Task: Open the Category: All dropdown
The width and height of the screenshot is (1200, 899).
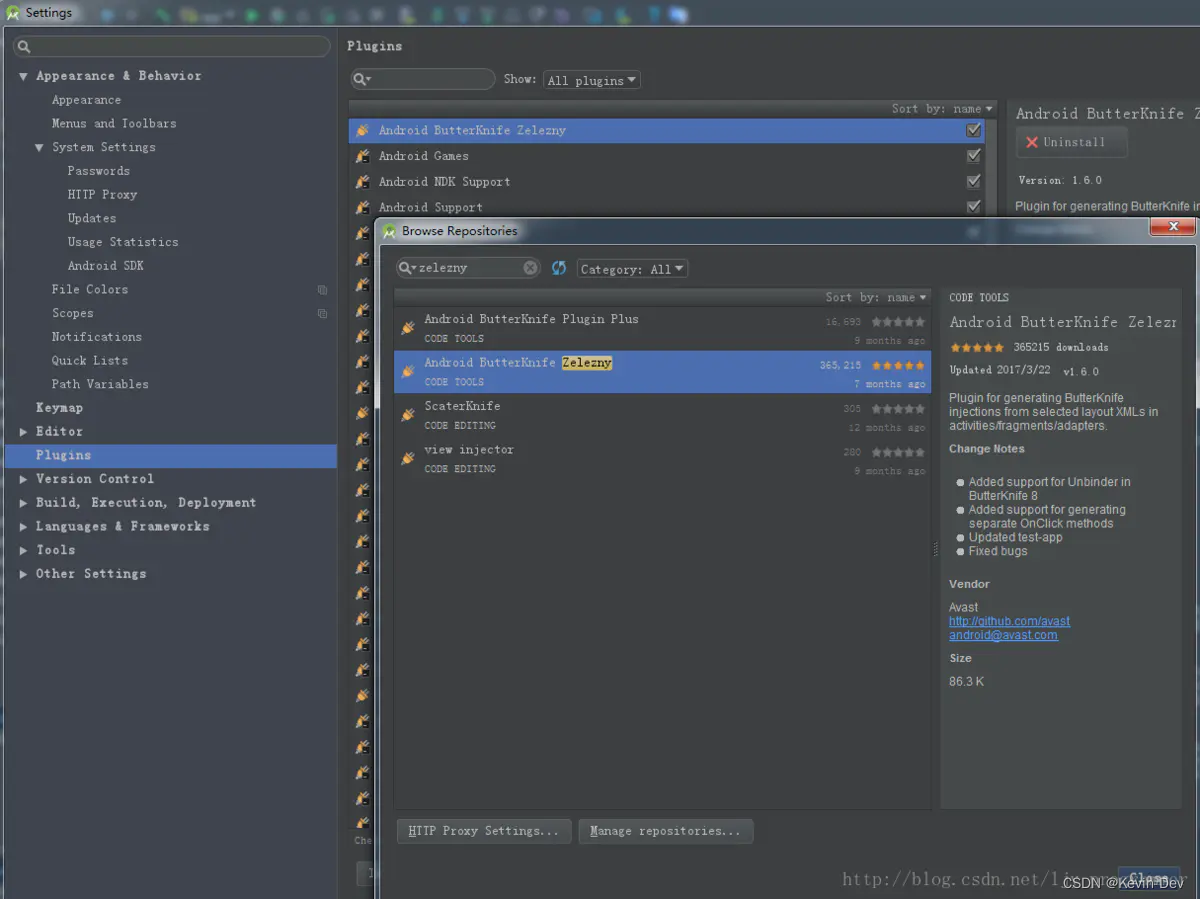Action: click(x=632, y=269)
